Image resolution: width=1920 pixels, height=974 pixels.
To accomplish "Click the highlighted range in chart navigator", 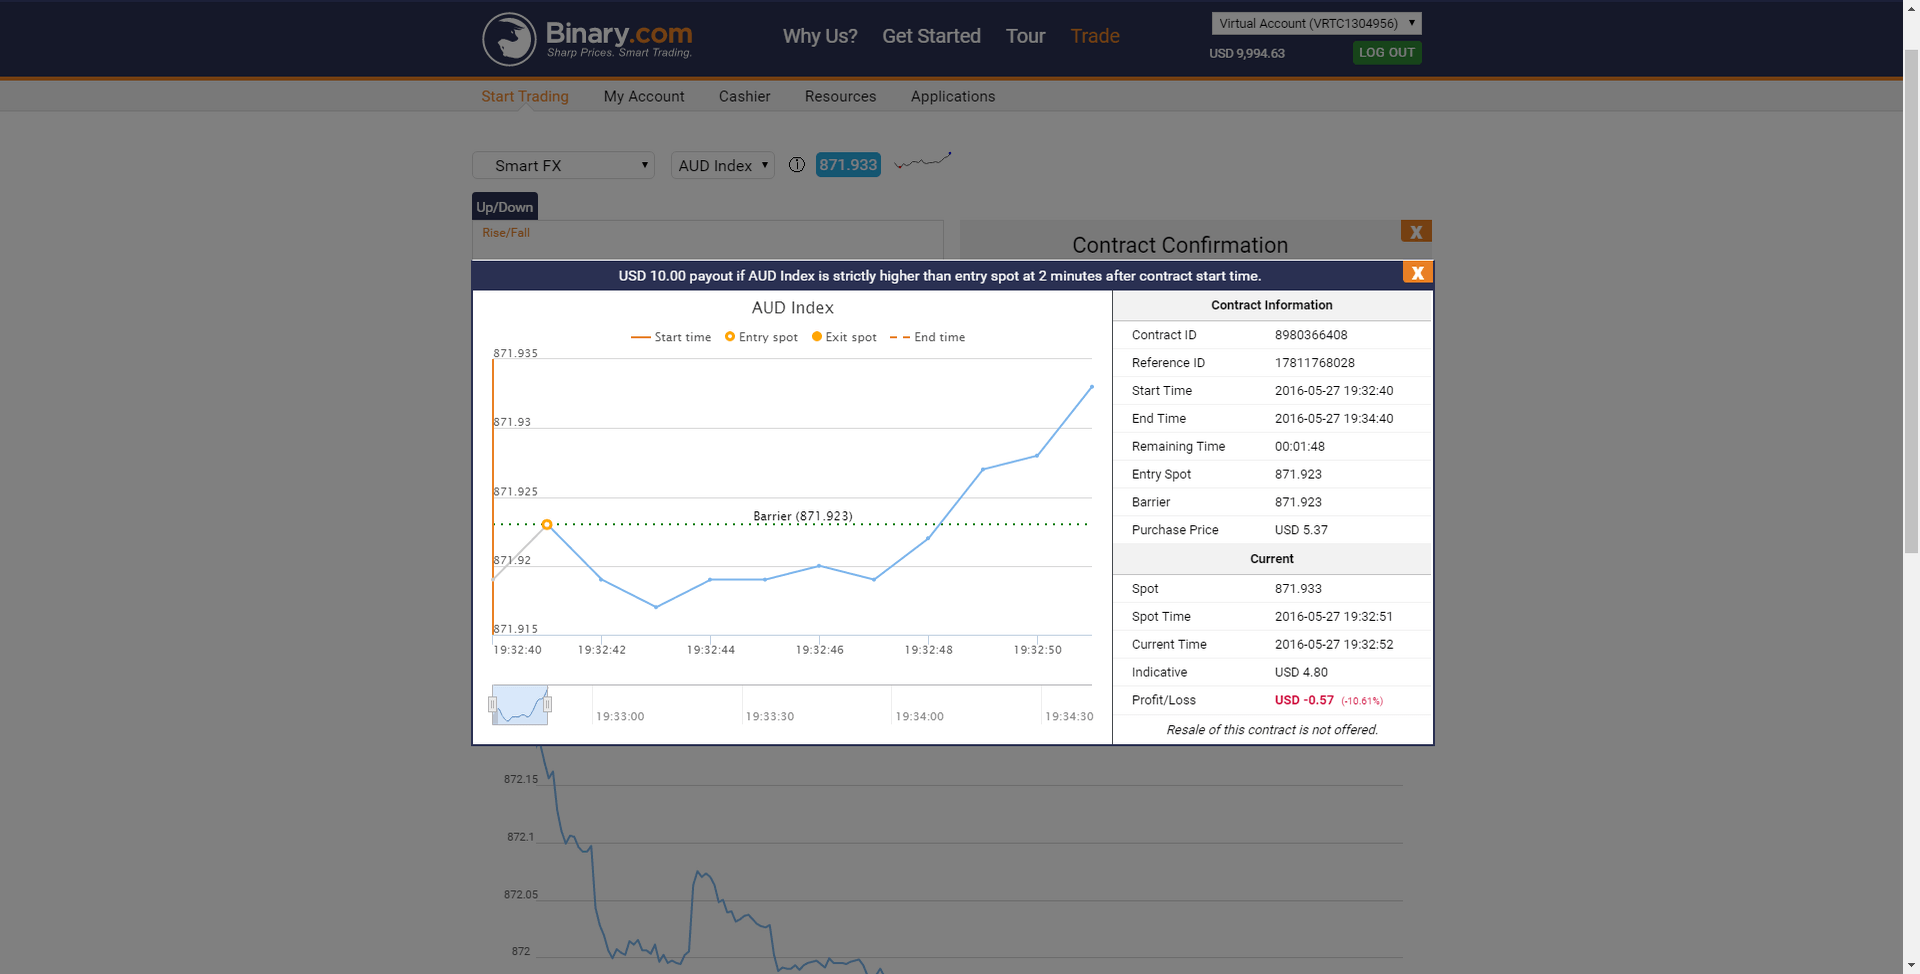I will [x=520, y=705].
